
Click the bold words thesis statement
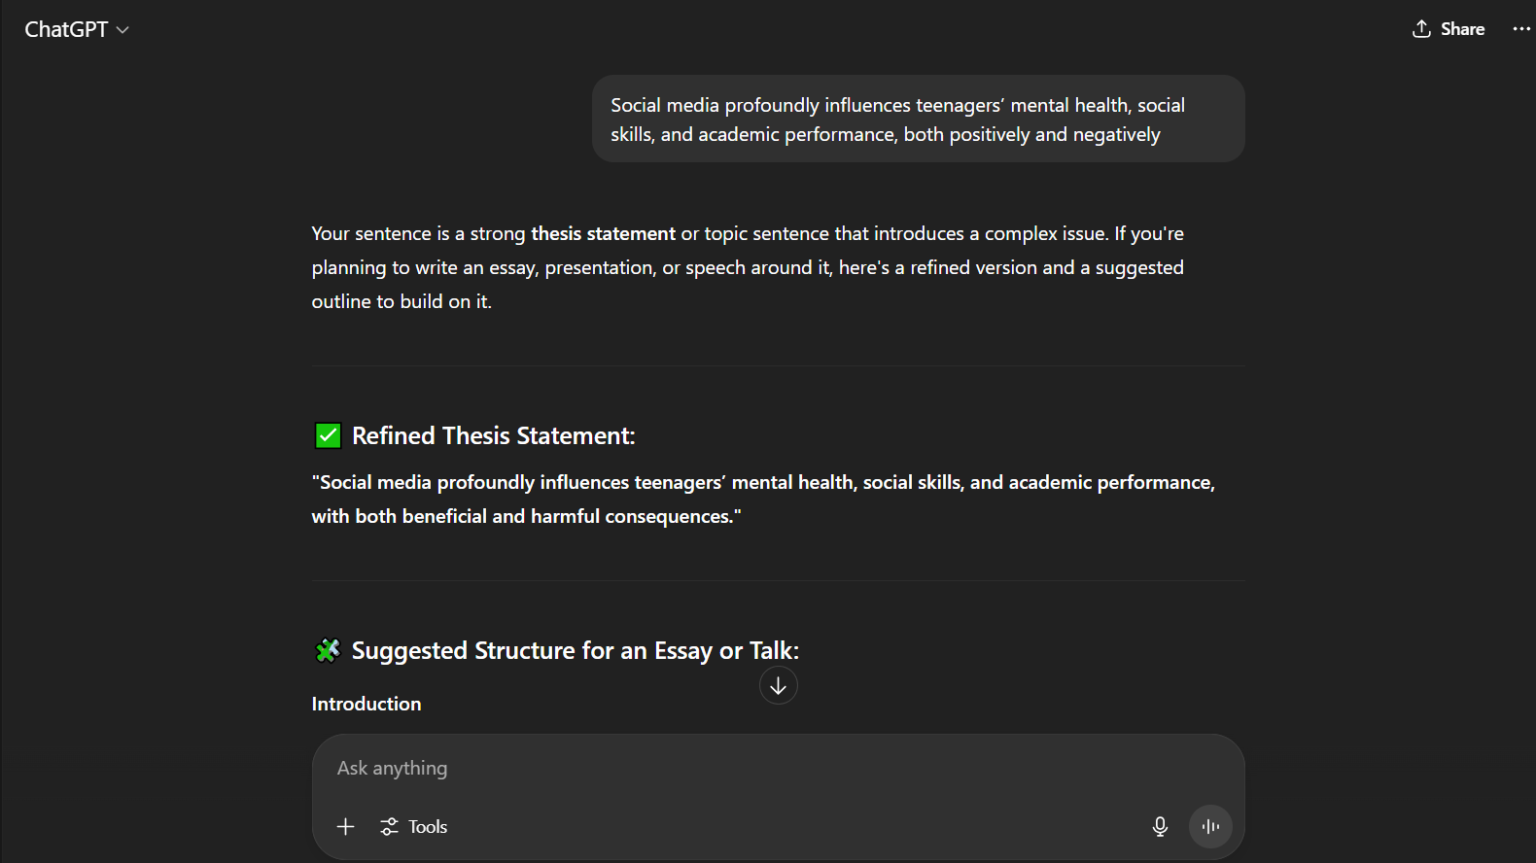pos(603,234)
